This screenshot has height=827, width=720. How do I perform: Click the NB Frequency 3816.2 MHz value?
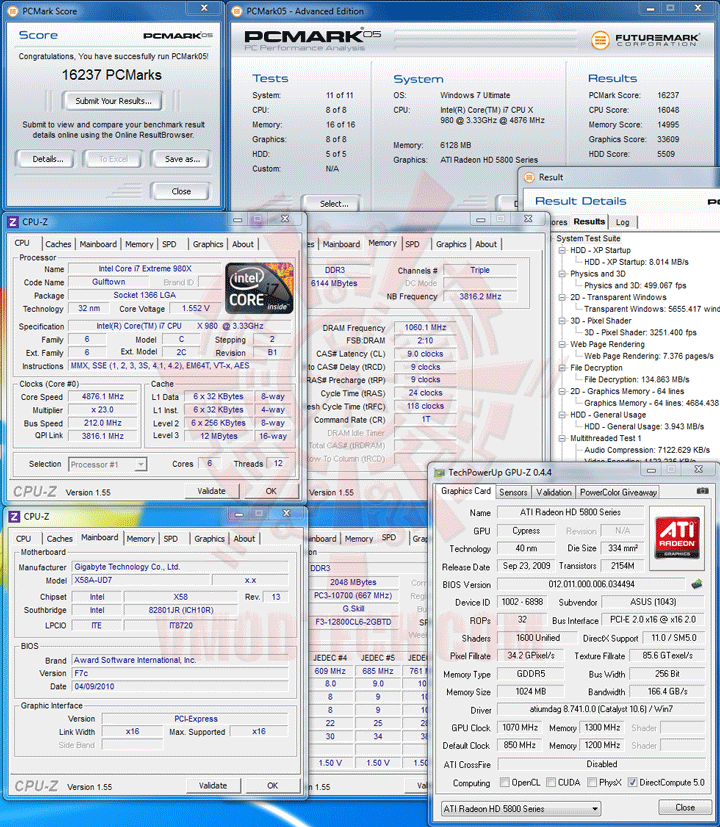point(480,296)
